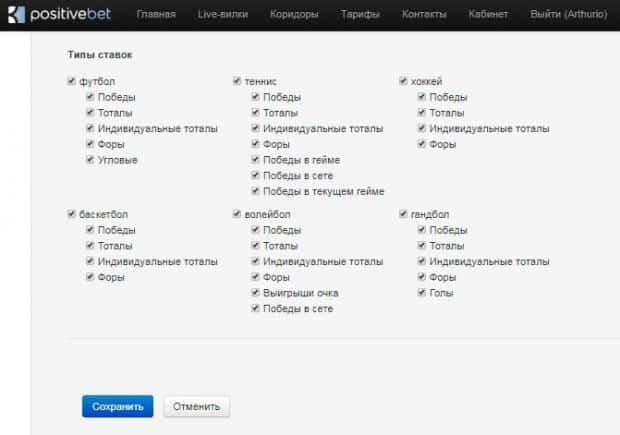
Task: Click the Сохранить button
Action: tap(117, 406)
